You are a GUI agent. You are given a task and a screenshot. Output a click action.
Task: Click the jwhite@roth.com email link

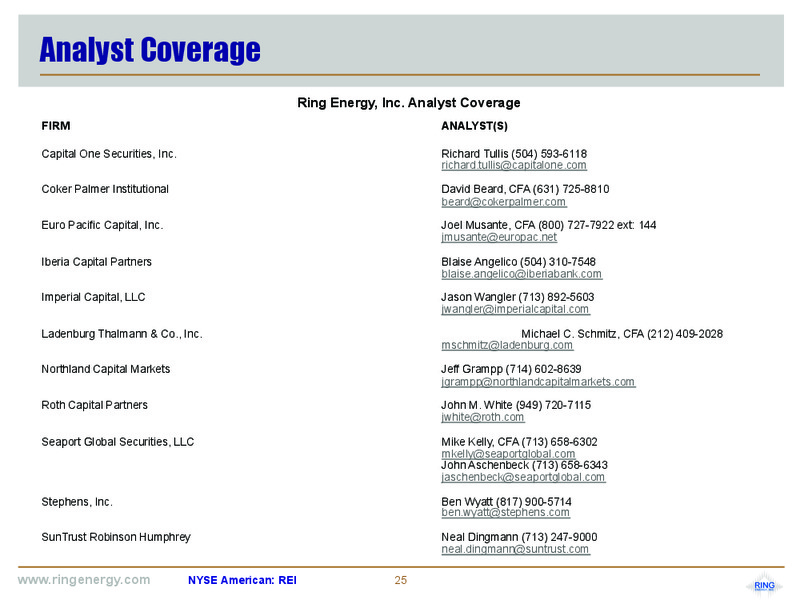(x=483, y=417)
